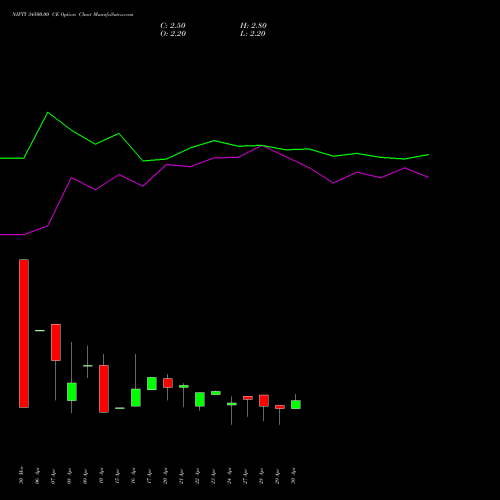
Task: Click the green indicator line's highest peak
Action: (x=48, y=112)
